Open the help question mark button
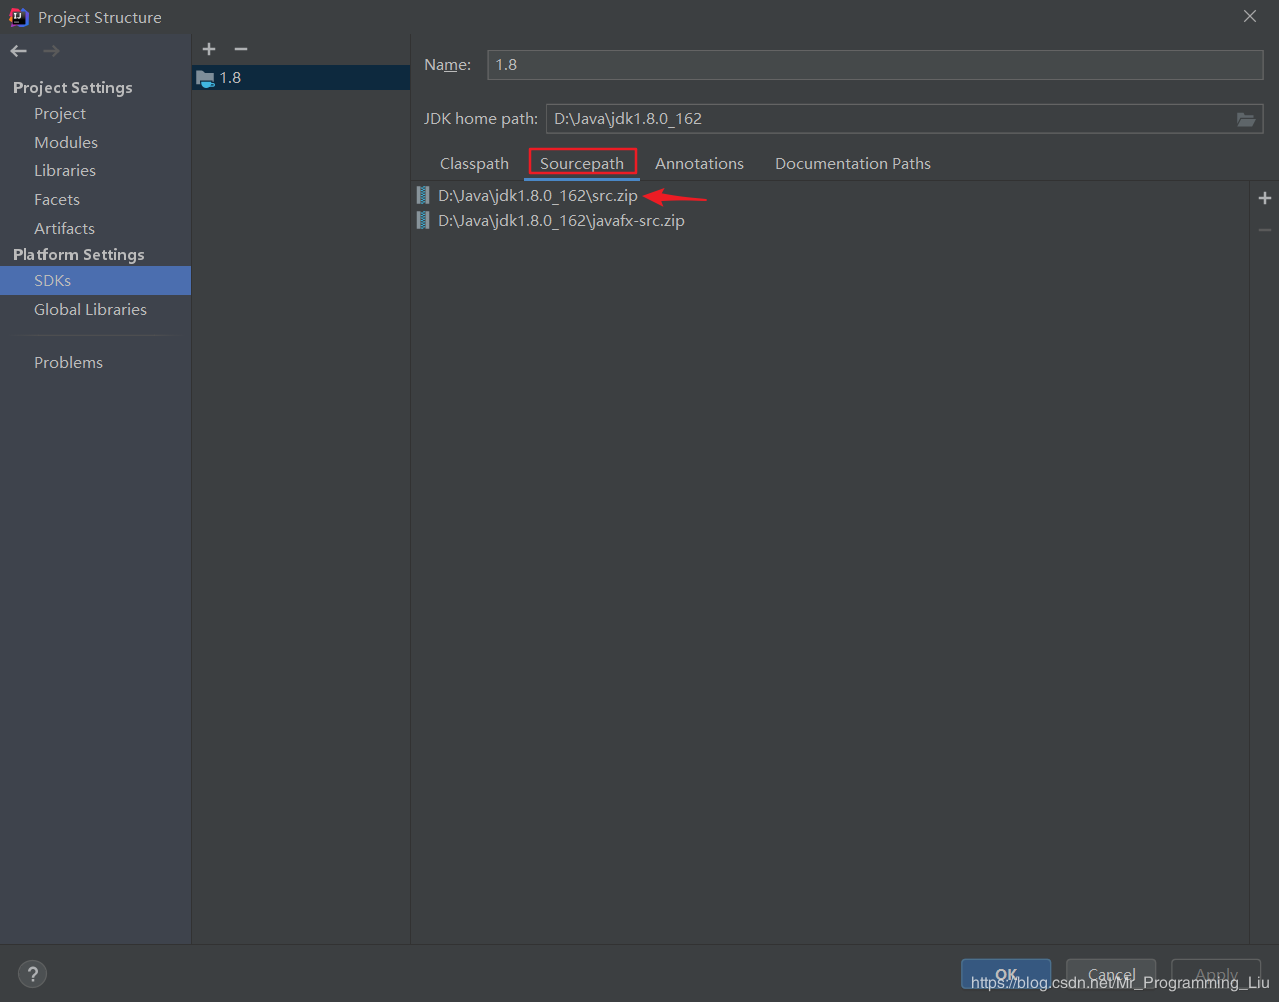 32,974
